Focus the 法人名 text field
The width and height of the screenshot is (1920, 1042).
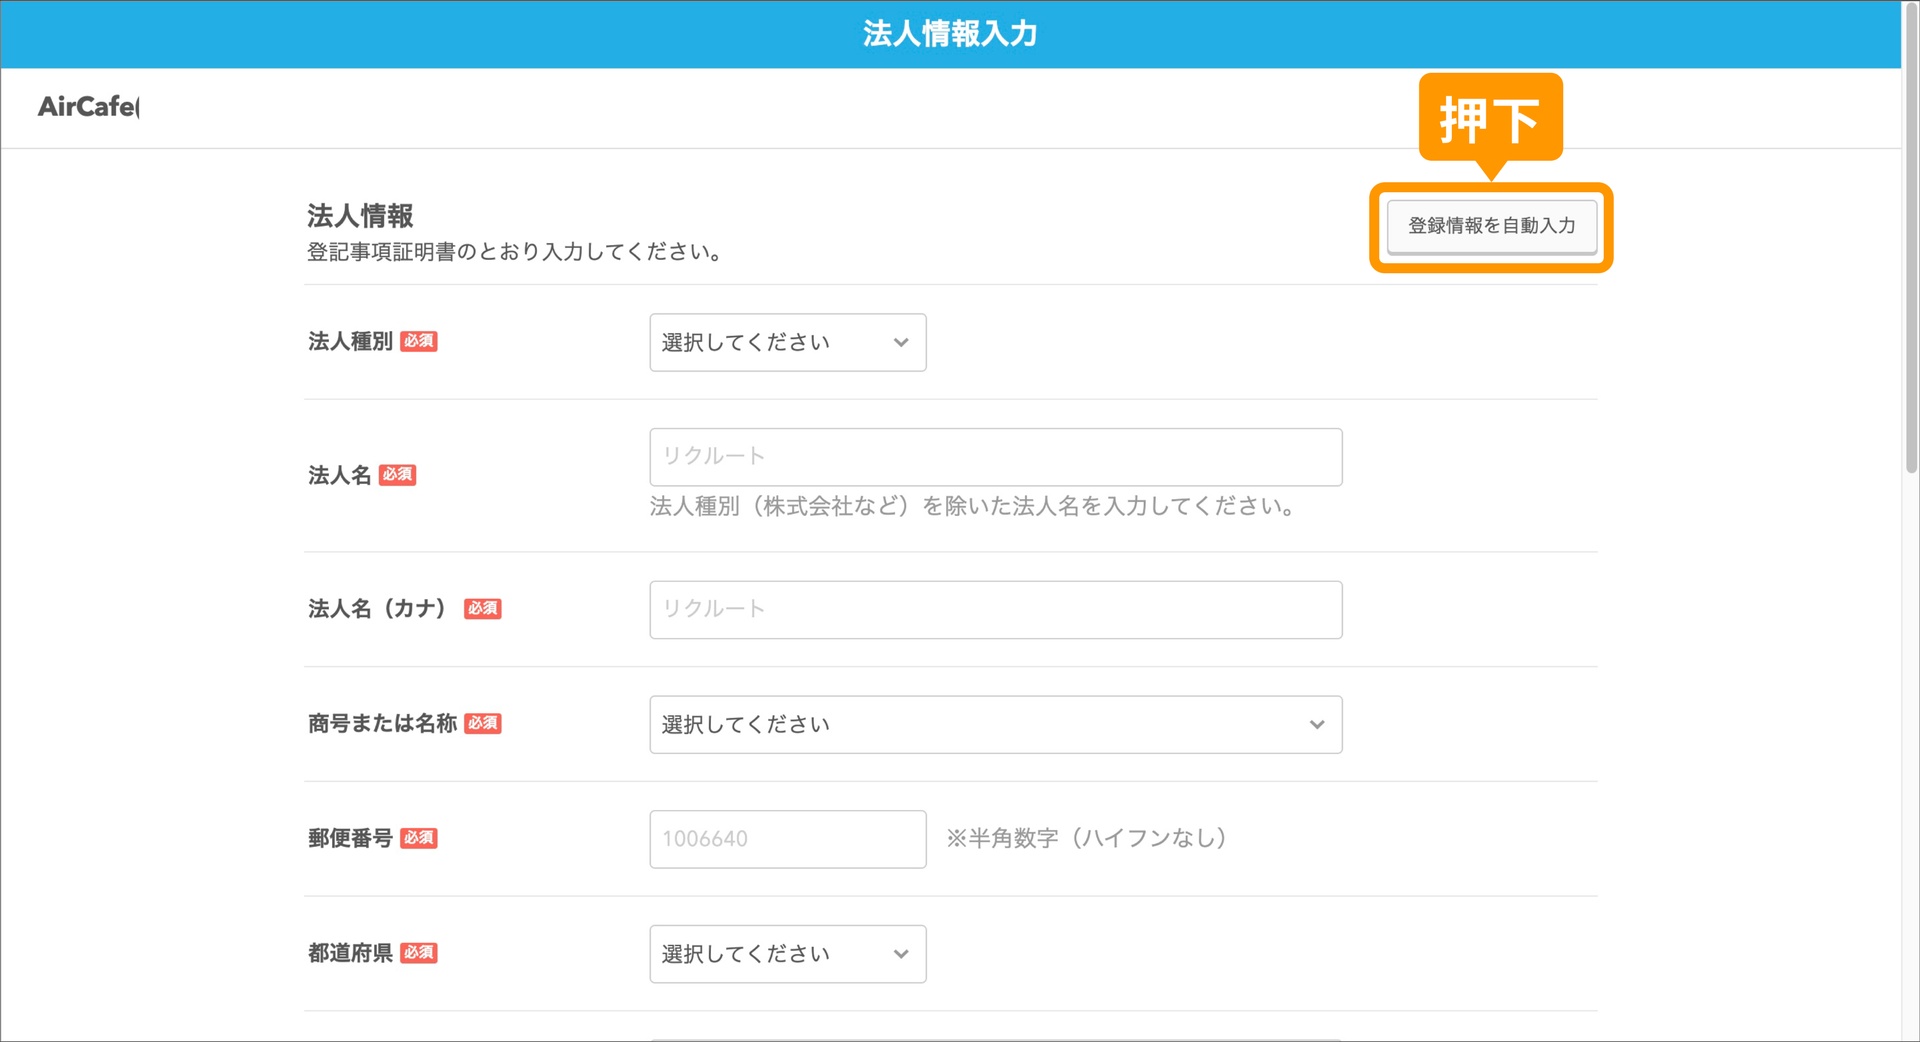995,457
